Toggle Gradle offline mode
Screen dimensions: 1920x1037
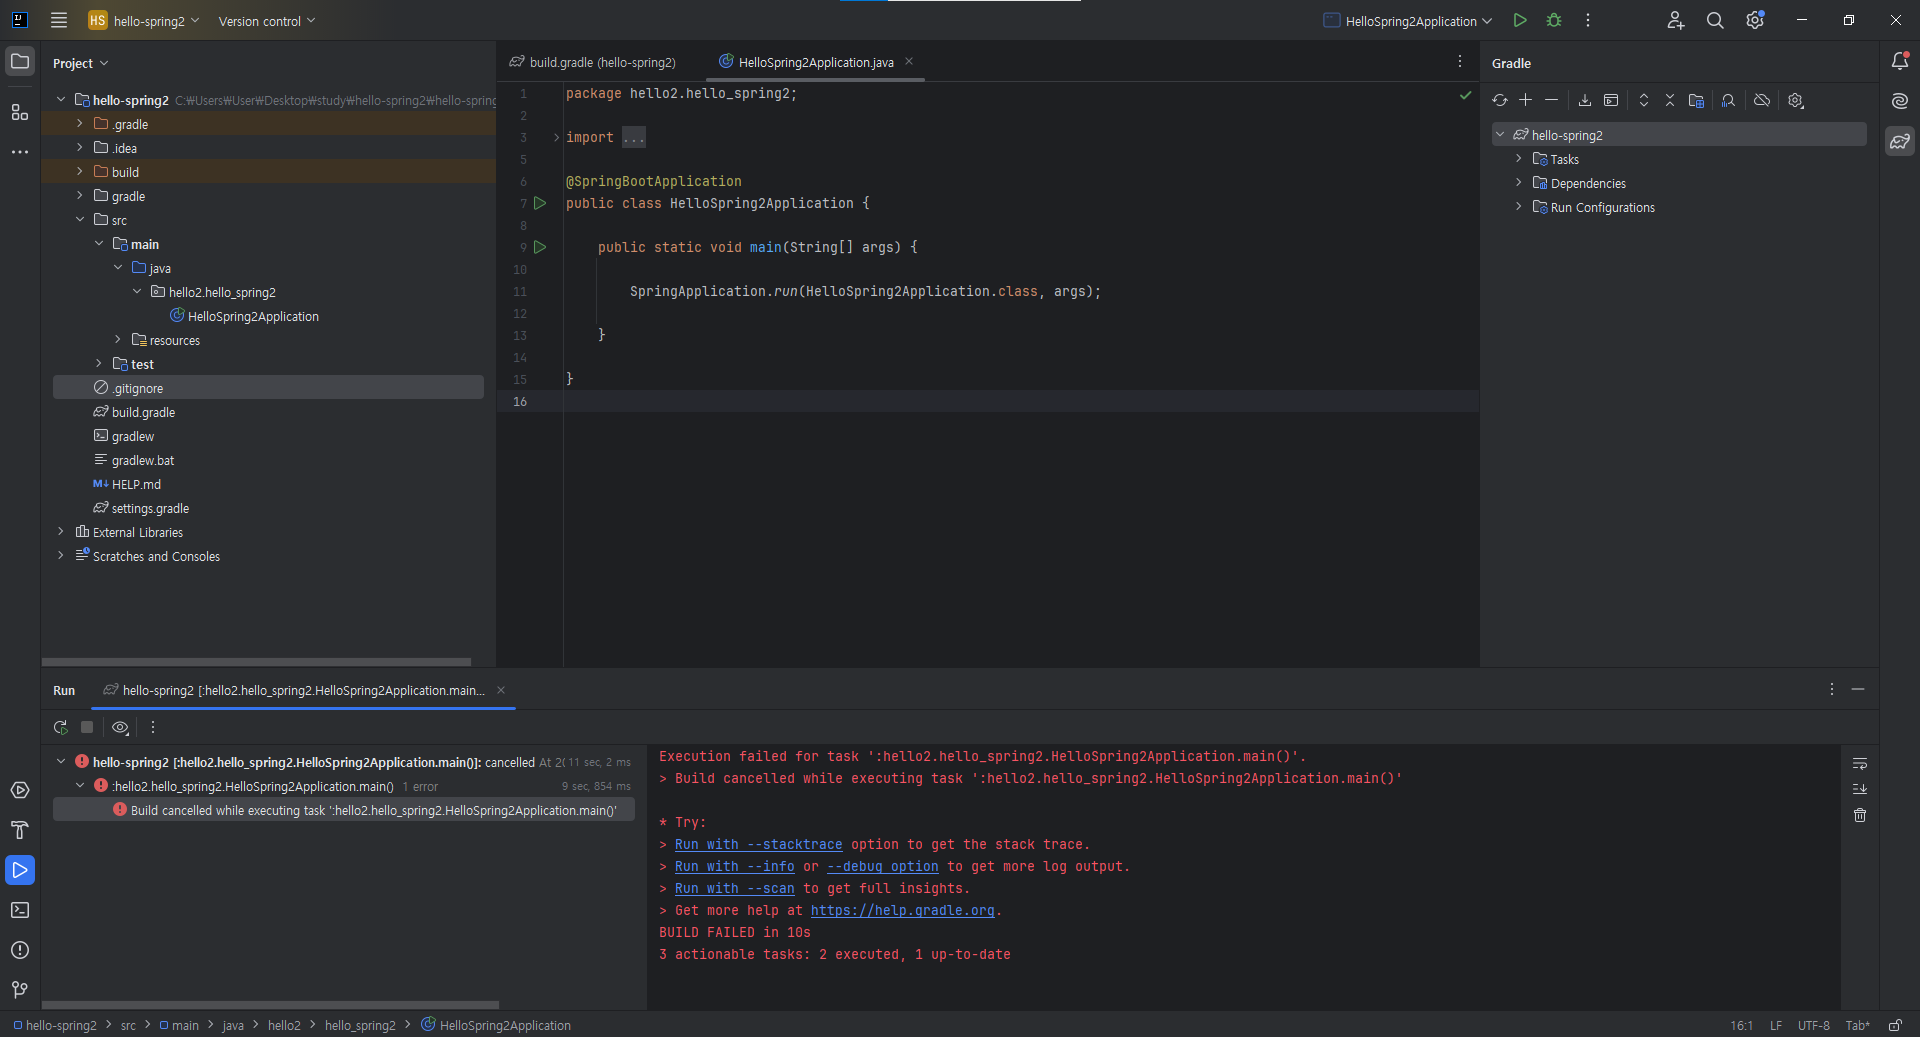pyautogui.click(x=1762, y=100)
